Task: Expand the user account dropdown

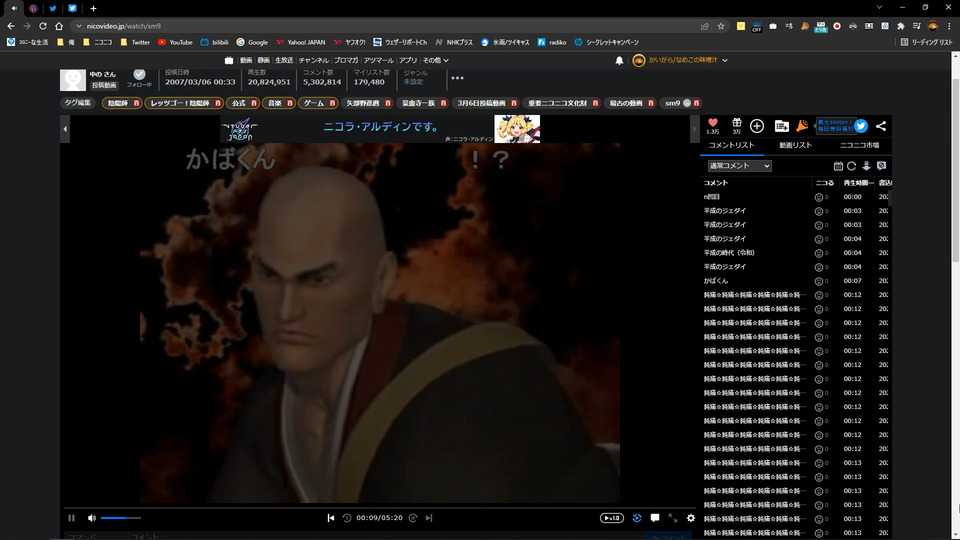Action: (x=725, y=60)
